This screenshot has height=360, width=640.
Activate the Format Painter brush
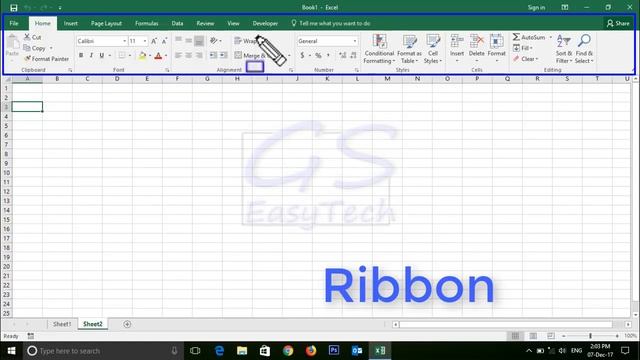(27, 59)
